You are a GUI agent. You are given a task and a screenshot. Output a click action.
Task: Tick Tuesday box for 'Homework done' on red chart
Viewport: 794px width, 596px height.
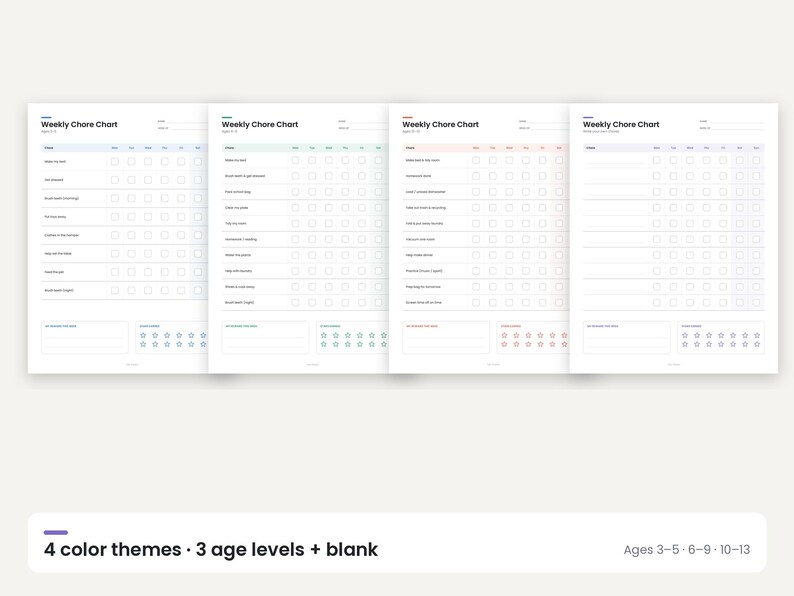493,176
